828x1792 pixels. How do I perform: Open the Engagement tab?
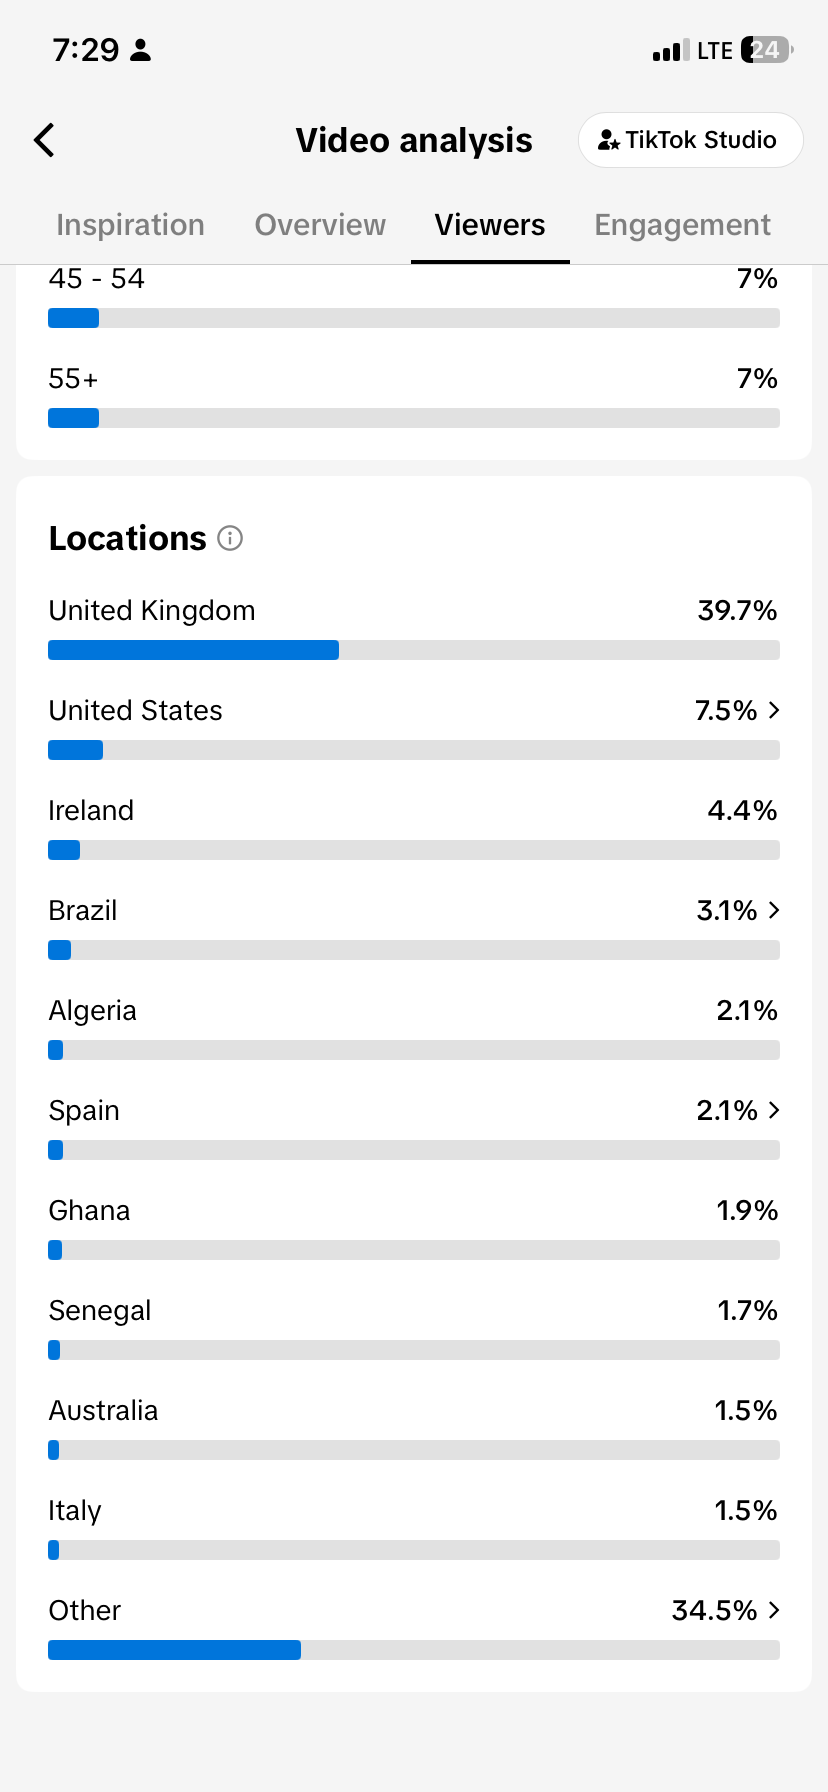[x=683, y=225]
